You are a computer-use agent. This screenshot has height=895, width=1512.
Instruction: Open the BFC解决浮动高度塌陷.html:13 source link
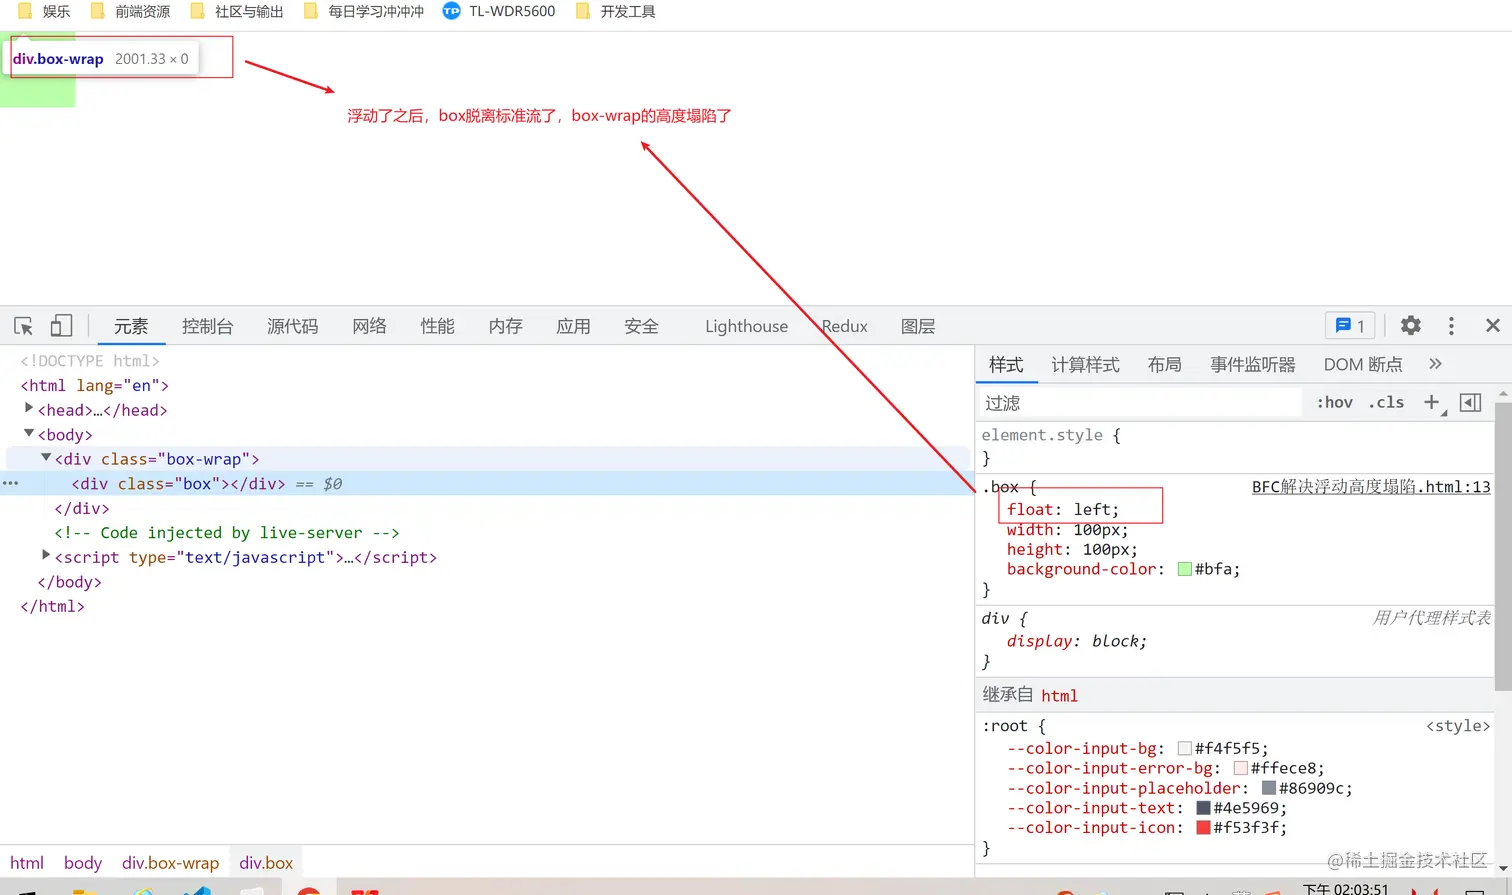point(1371,487)
